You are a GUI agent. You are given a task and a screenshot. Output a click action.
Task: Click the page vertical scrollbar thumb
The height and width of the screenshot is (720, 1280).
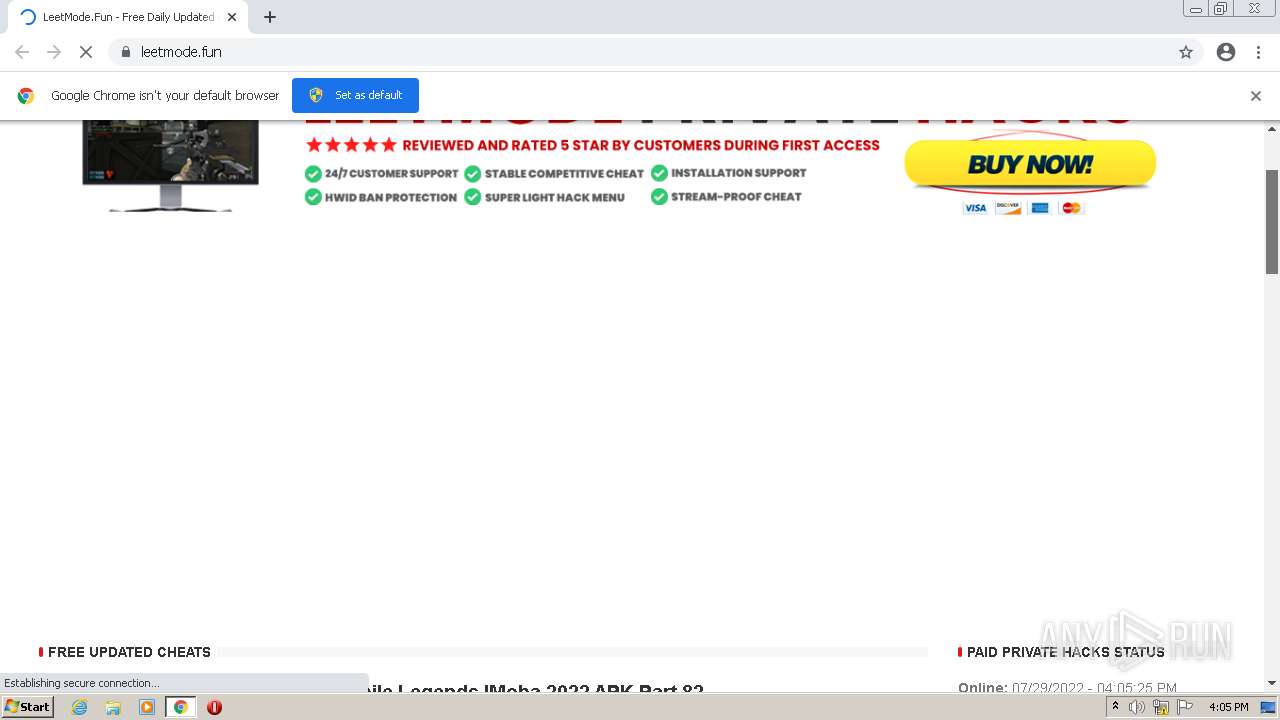1272,221
